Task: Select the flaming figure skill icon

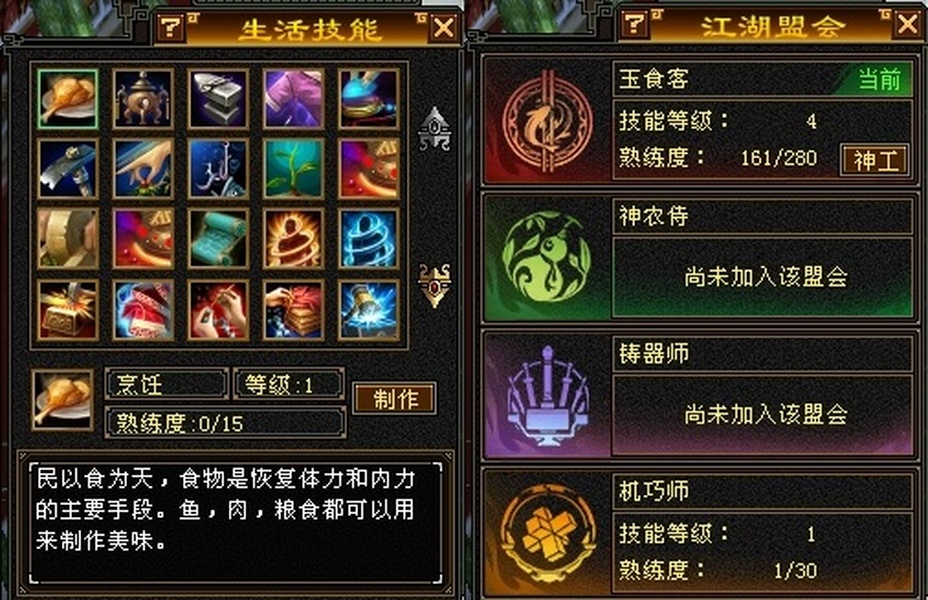Action: click(294, 238)
